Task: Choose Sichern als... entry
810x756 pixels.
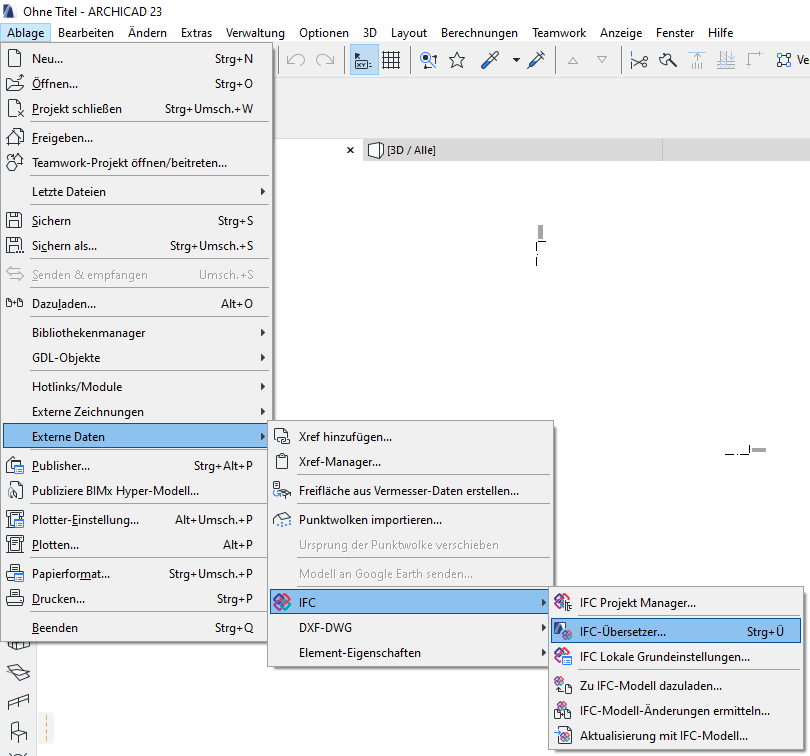Action: (x=136, y=246)
